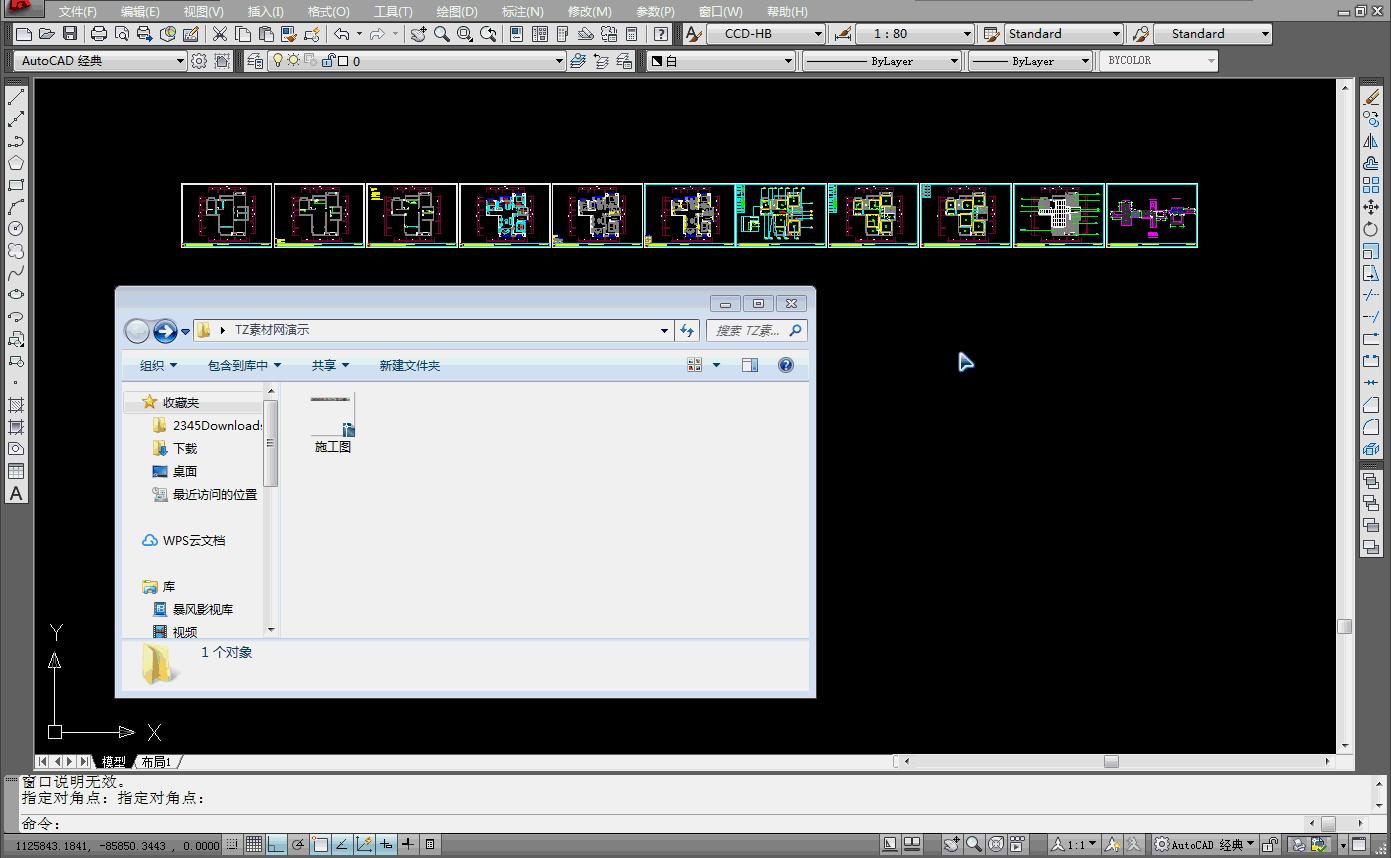Toggle Ortho mode in status bar
This screenshot has width=1391, height=858.
276,845
